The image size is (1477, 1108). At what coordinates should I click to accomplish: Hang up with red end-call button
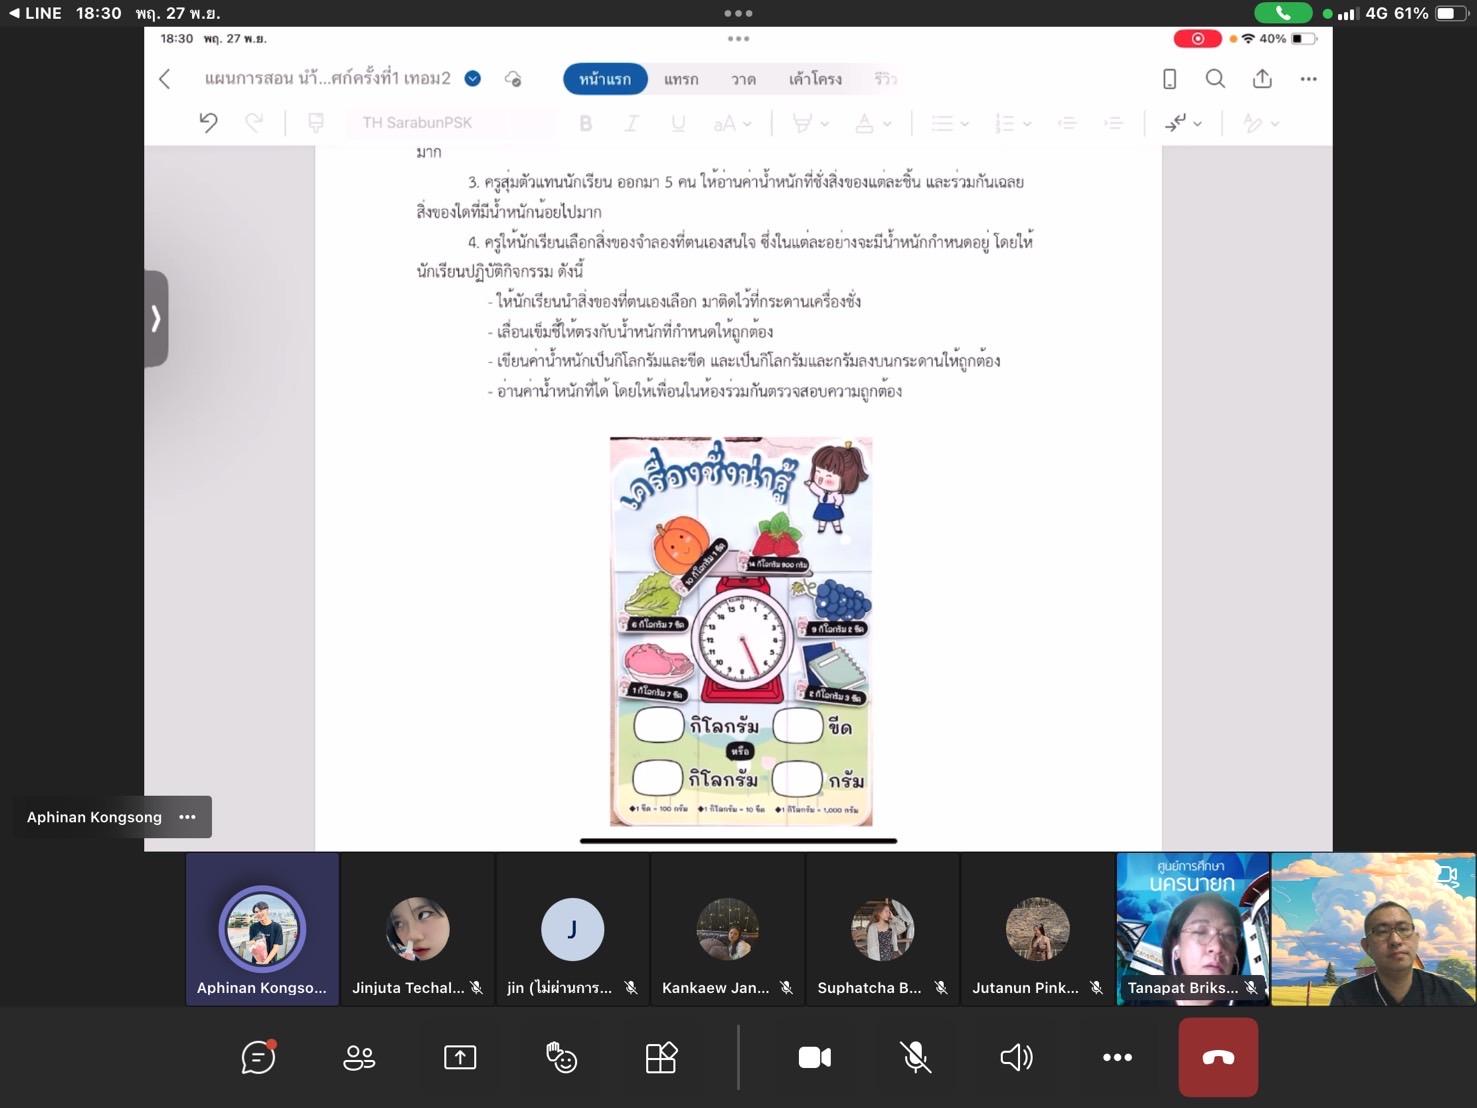(x=1217, y=1057)
